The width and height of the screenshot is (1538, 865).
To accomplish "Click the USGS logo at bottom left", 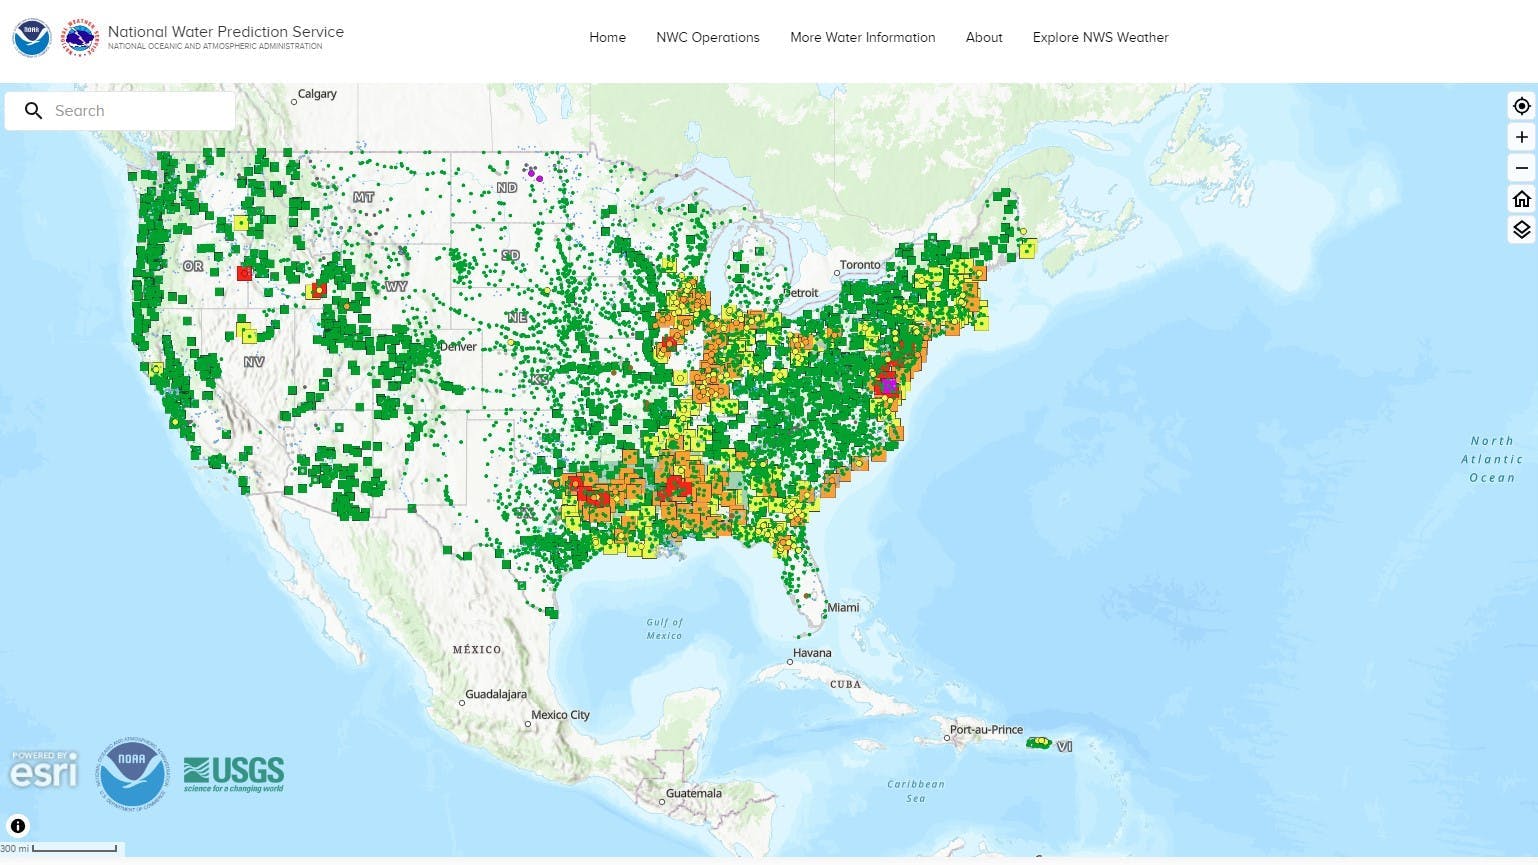I will pyautogui.click(x=232, y=773).
